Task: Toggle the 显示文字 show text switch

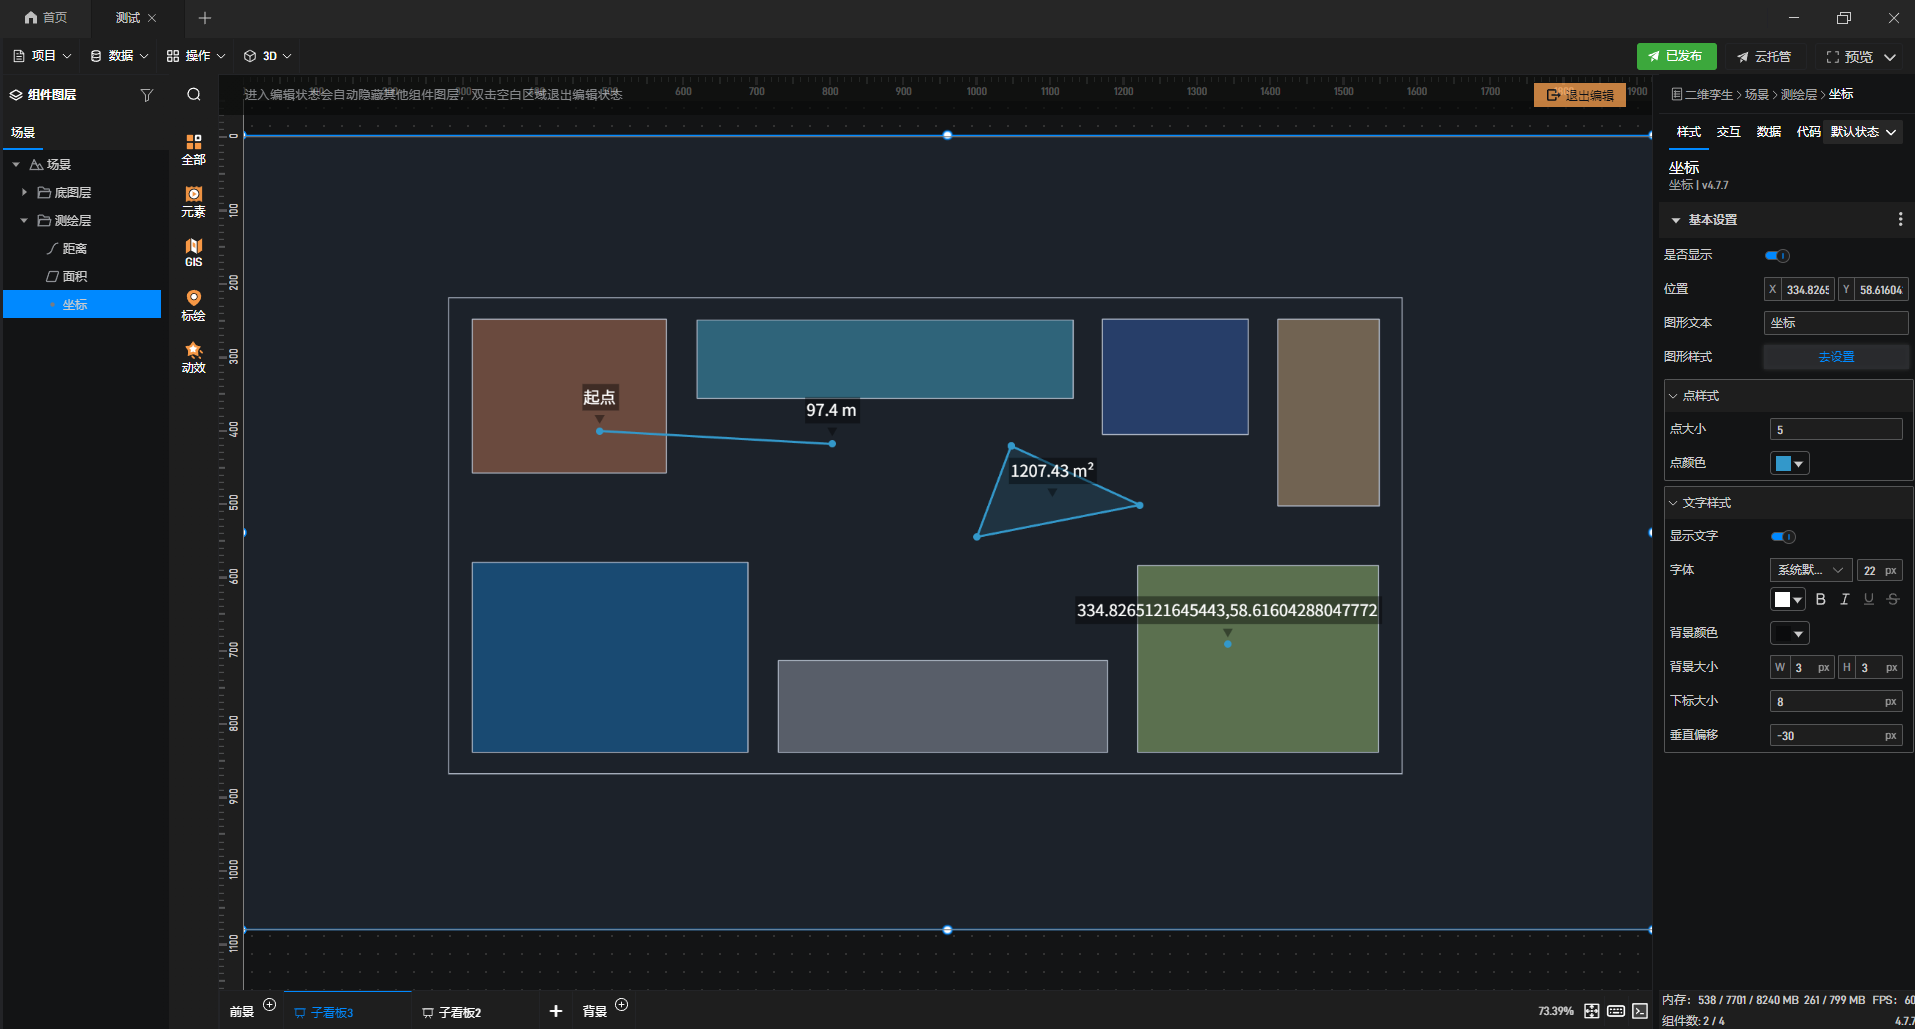Action: point(1783,537)
